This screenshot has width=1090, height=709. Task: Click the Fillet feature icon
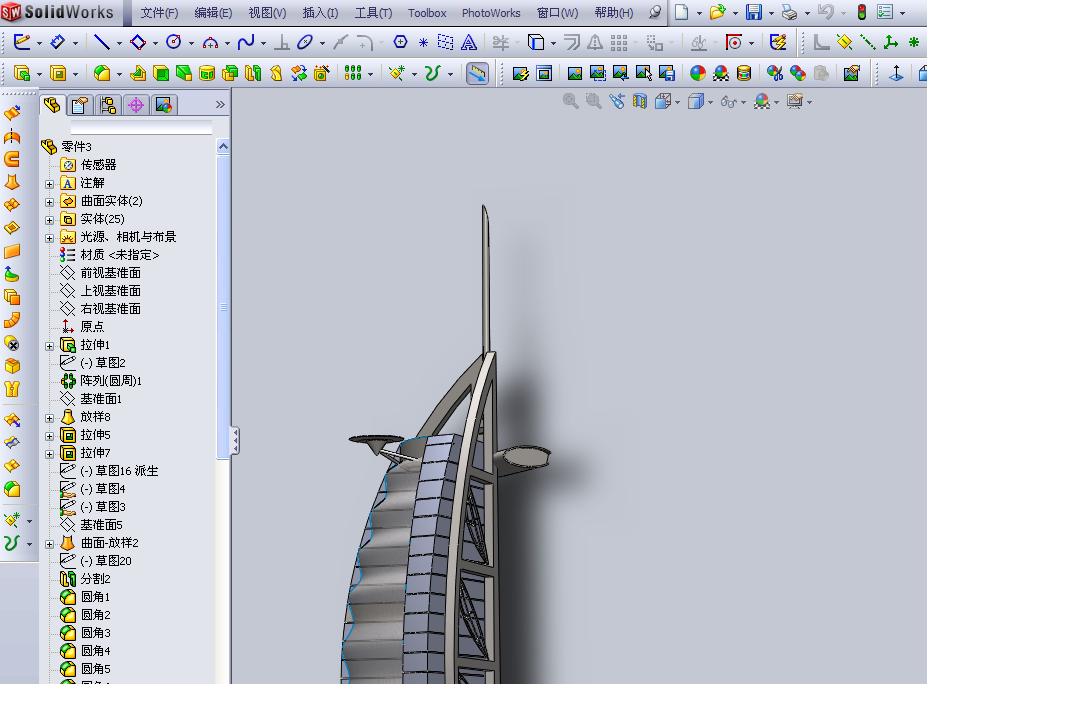102,73
